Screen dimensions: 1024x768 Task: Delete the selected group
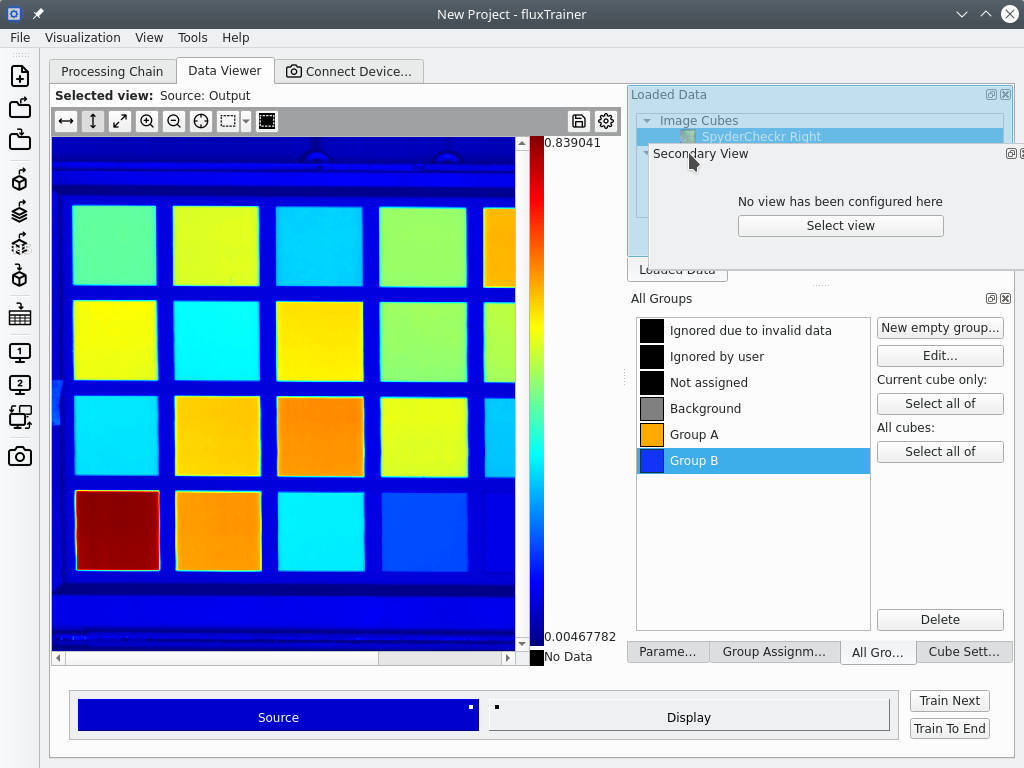pyautogui.click(x=940, y=620)
